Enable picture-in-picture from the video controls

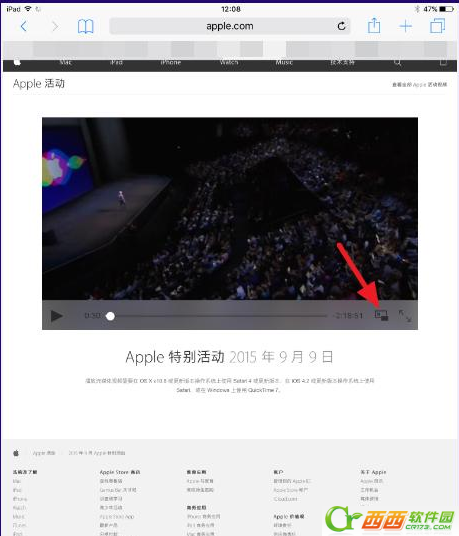point(381,315)
